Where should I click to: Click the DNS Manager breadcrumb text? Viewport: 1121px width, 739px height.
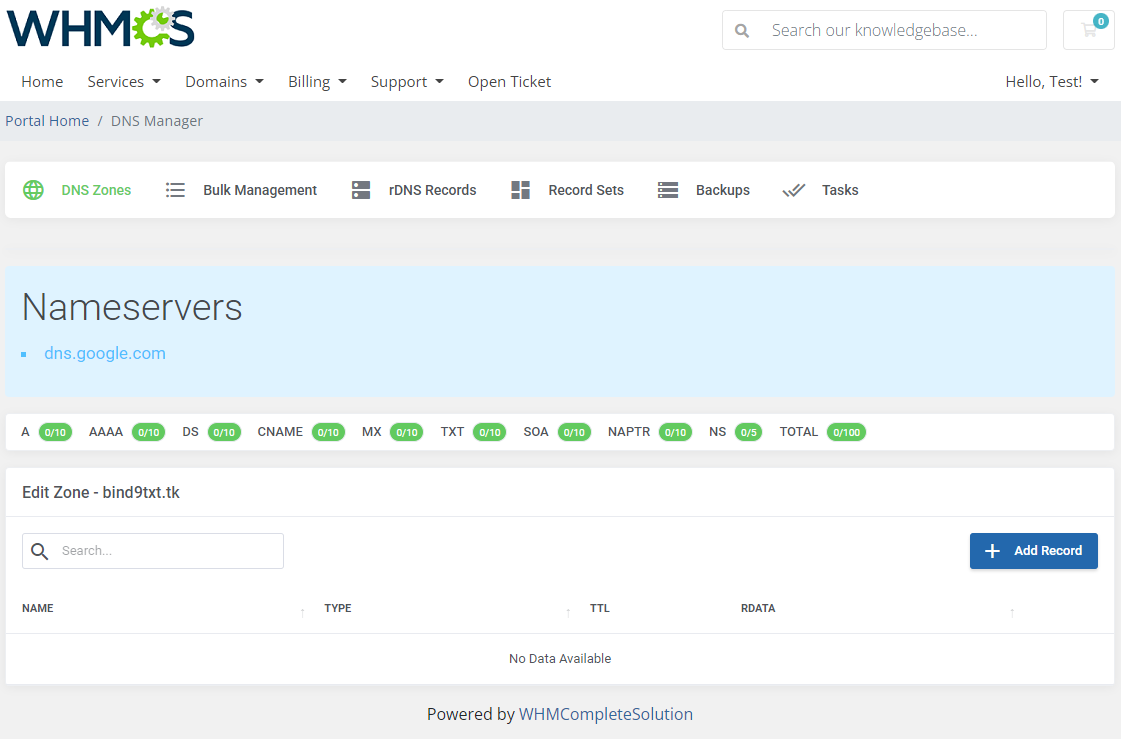[157, 121]
